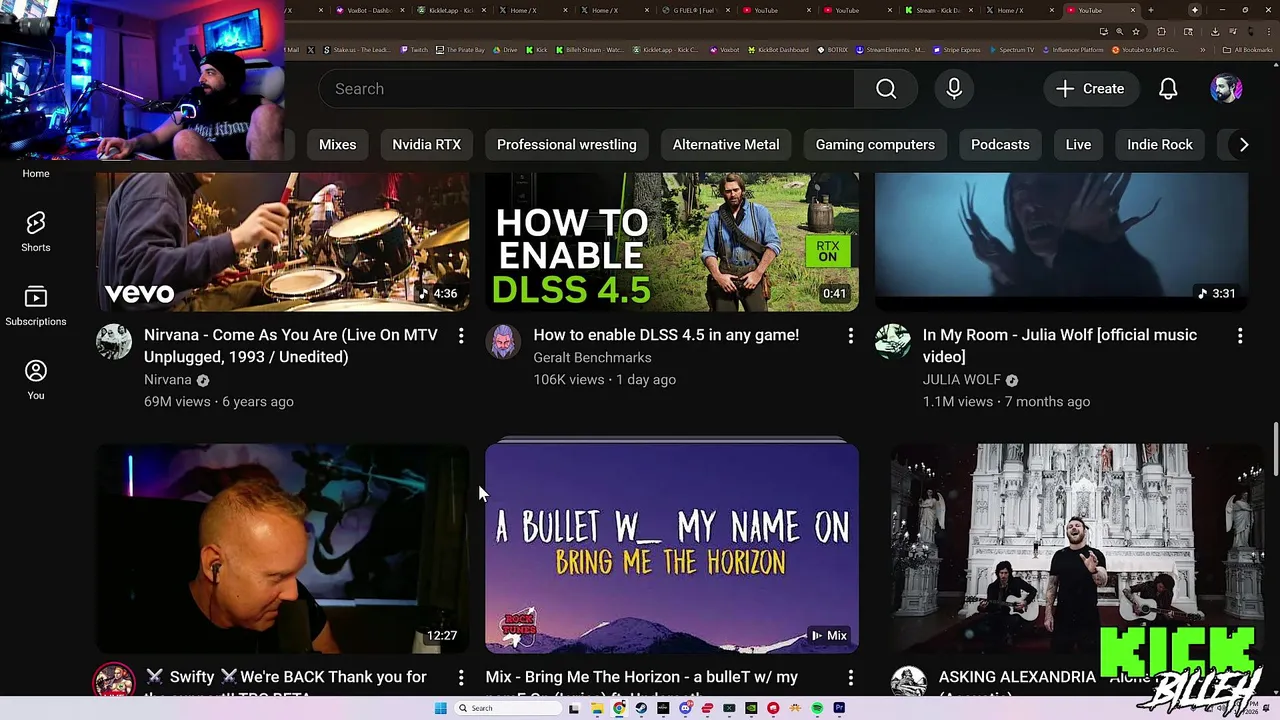
Task: Bookmark this page with star icon
Action: pos(1136,31)
